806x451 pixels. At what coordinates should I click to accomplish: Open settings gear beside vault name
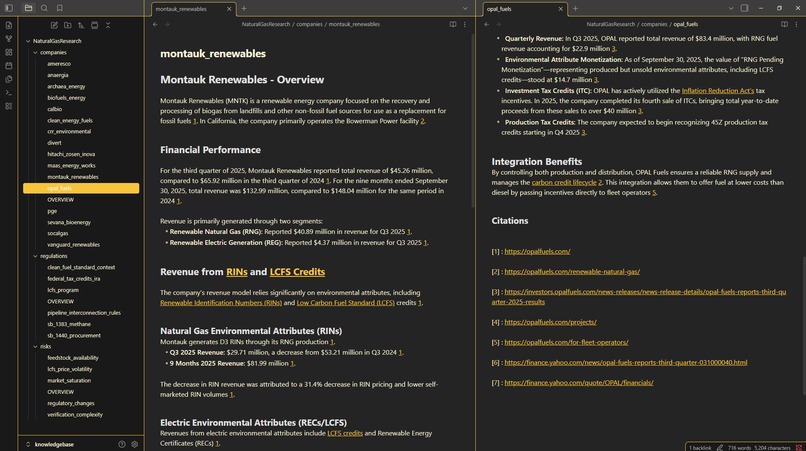point(135,444)
